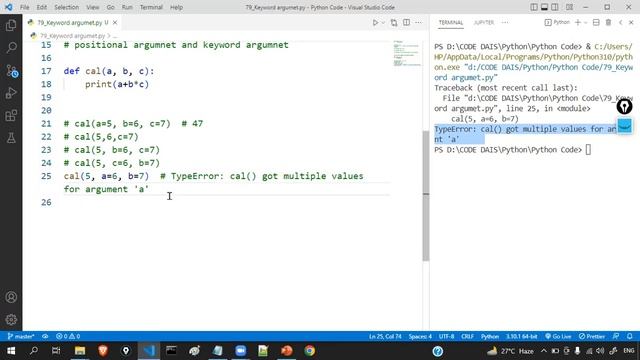
Task: Expand the run button dropdown arrow
Action: 383,23
